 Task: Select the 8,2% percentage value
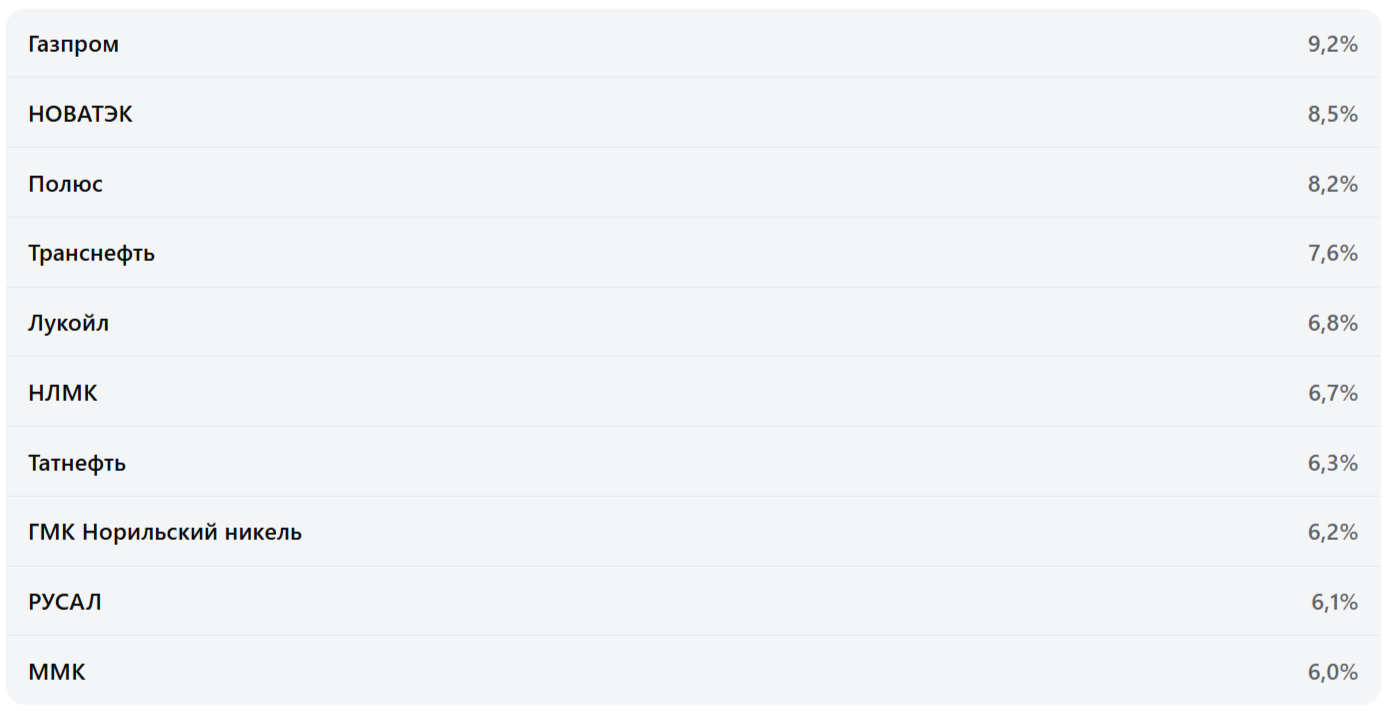(x=1332, y=184)
